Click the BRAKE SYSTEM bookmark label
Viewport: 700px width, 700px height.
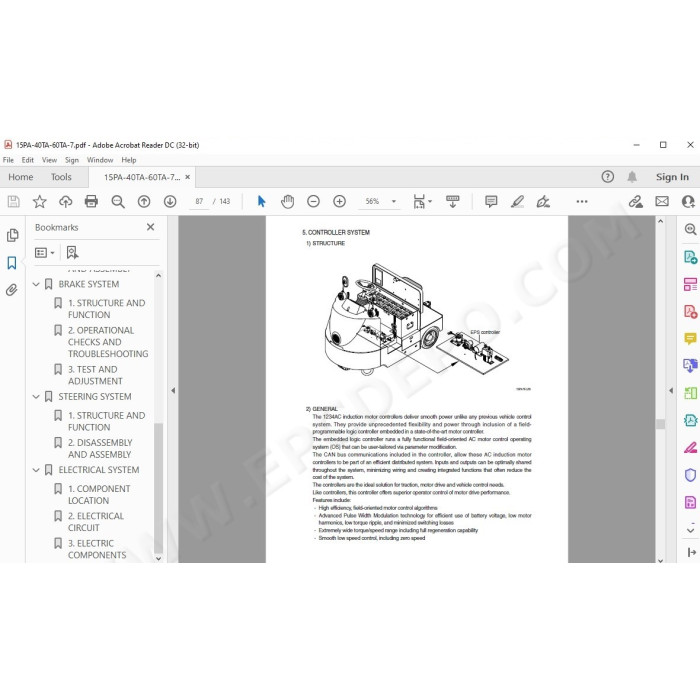point(88,284)
